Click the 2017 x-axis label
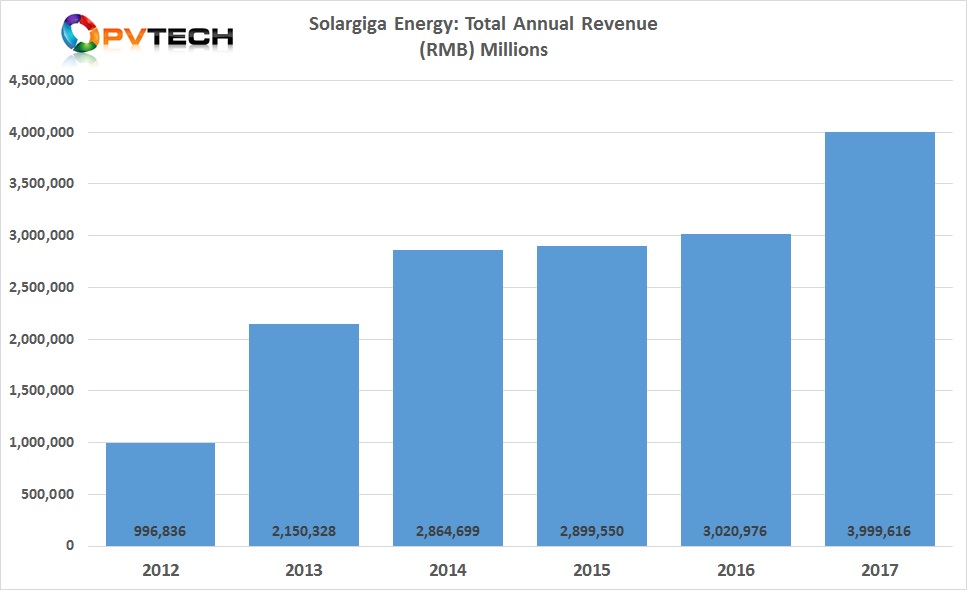Viewport: 967px width, 590px height. 880,570
